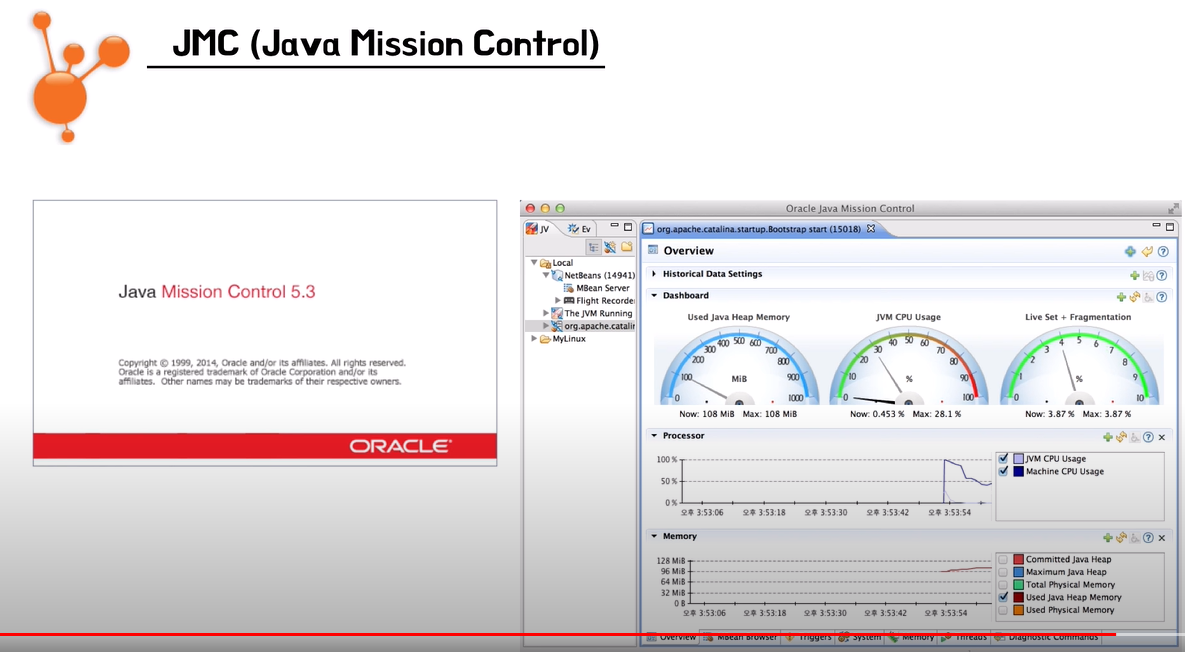Click the Java Mission Control 5.3 splash image

(x=265, y=333)
